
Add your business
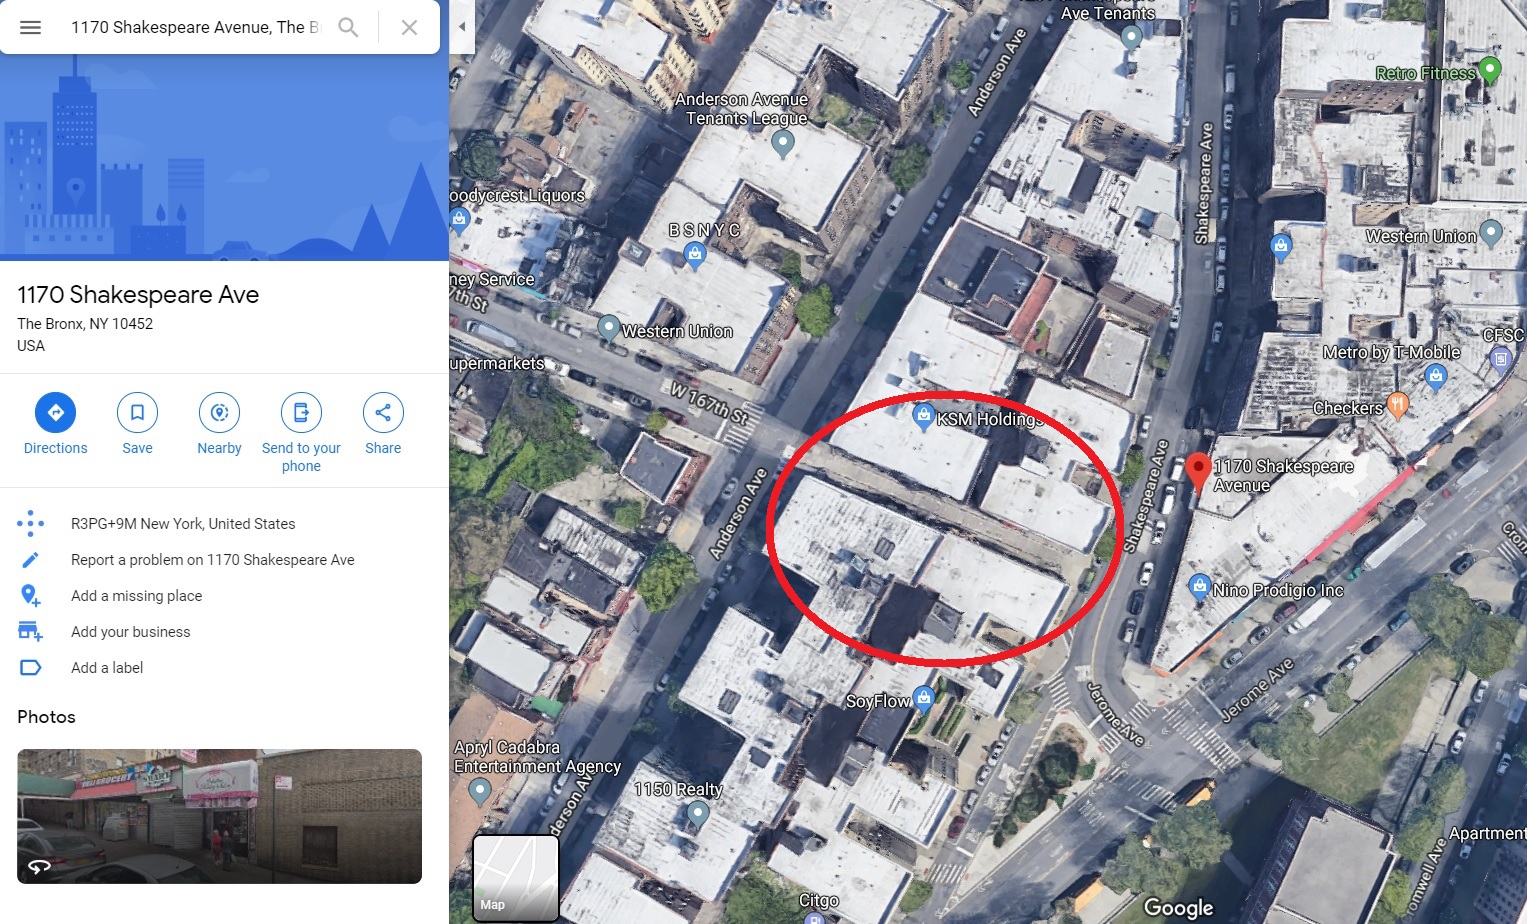click(x=130, y=632)
